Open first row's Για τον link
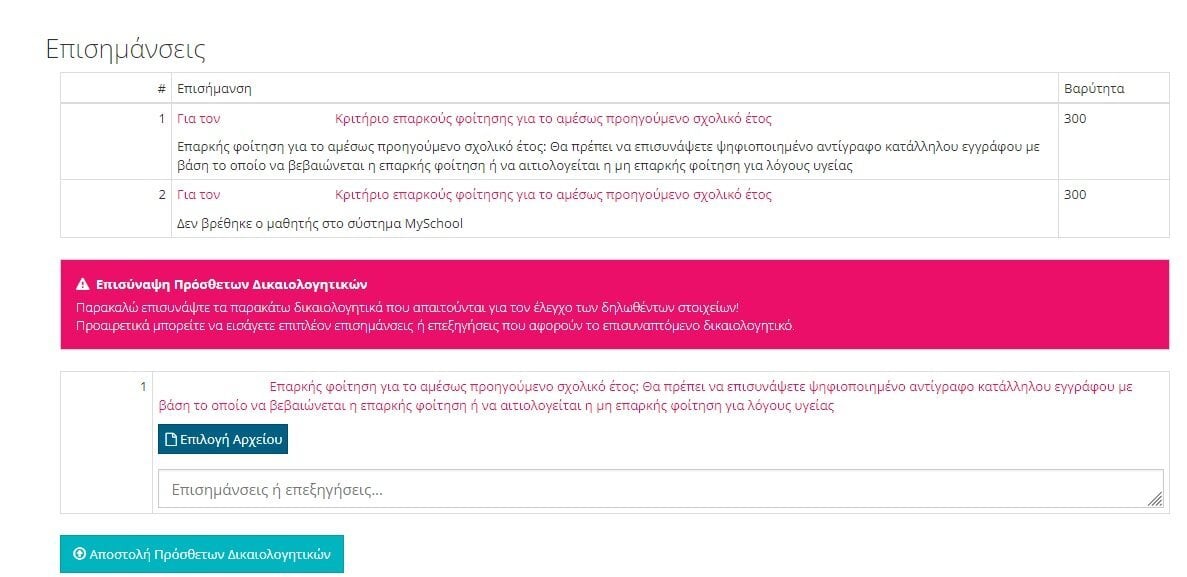 pyautogui.click(x=198, y=119)
